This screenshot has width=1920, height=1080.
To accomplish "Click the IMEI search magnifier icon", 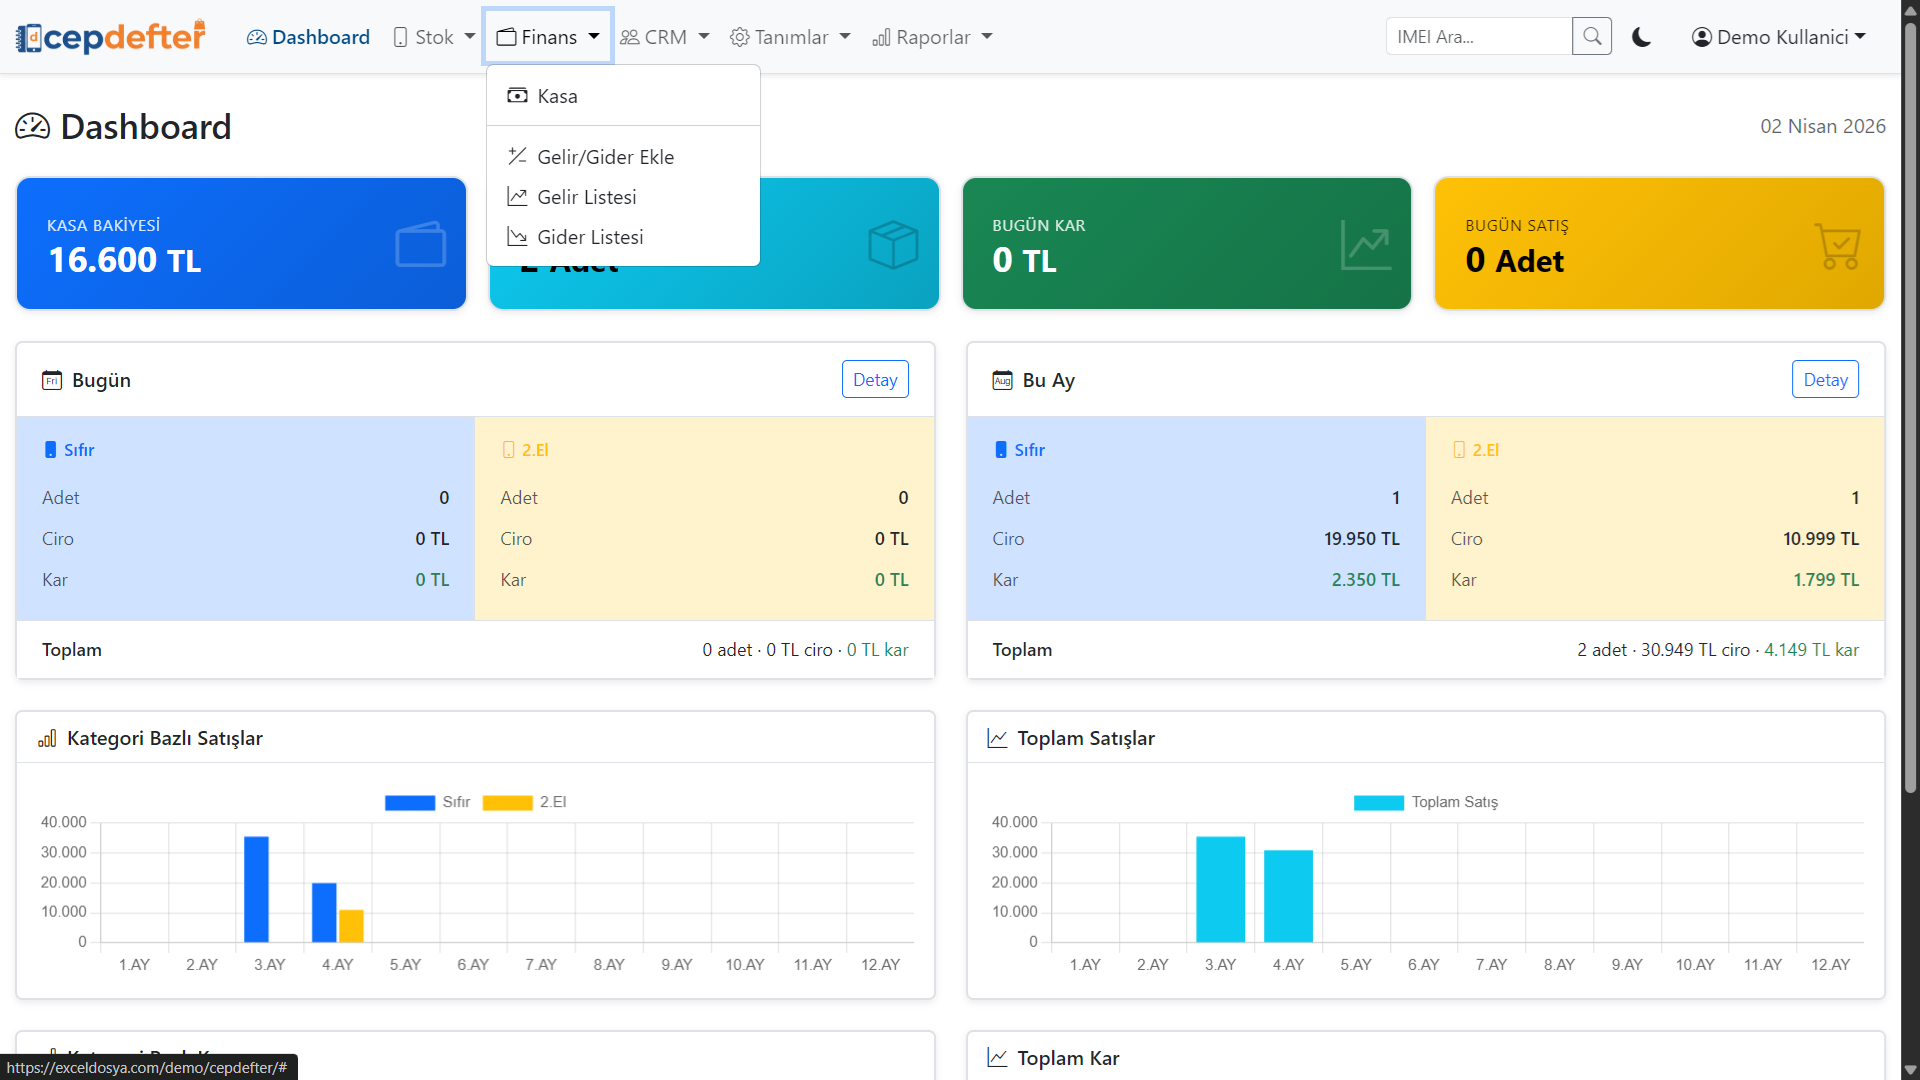I will click(x=1591, y=37).
